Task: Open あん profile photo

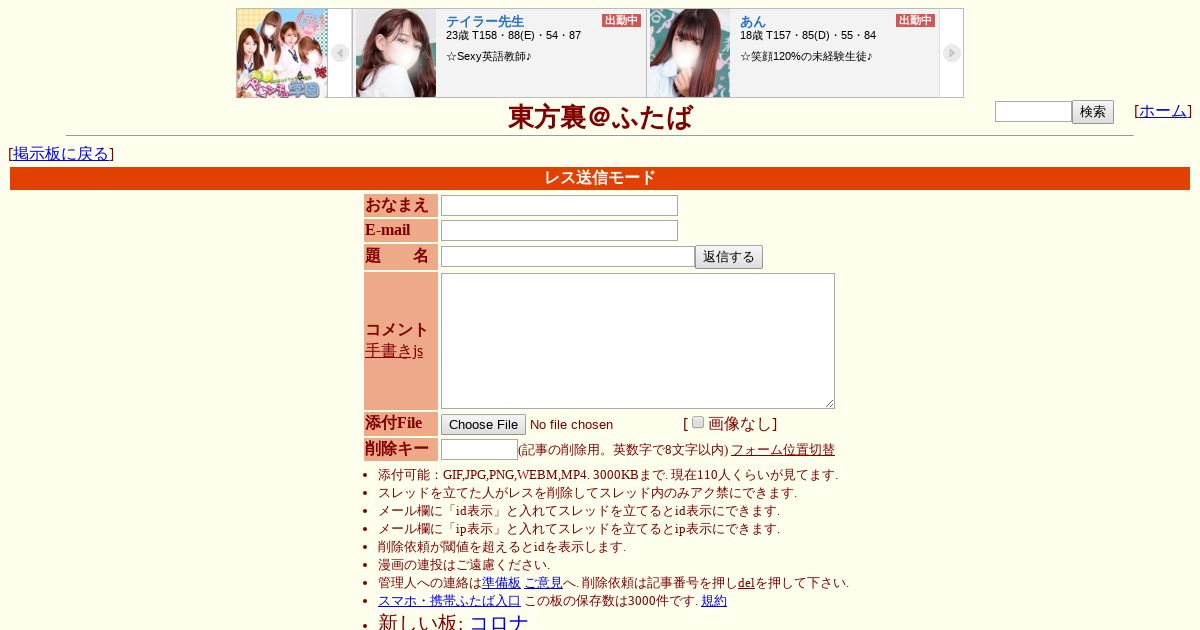Action: (x=690, y=53)
